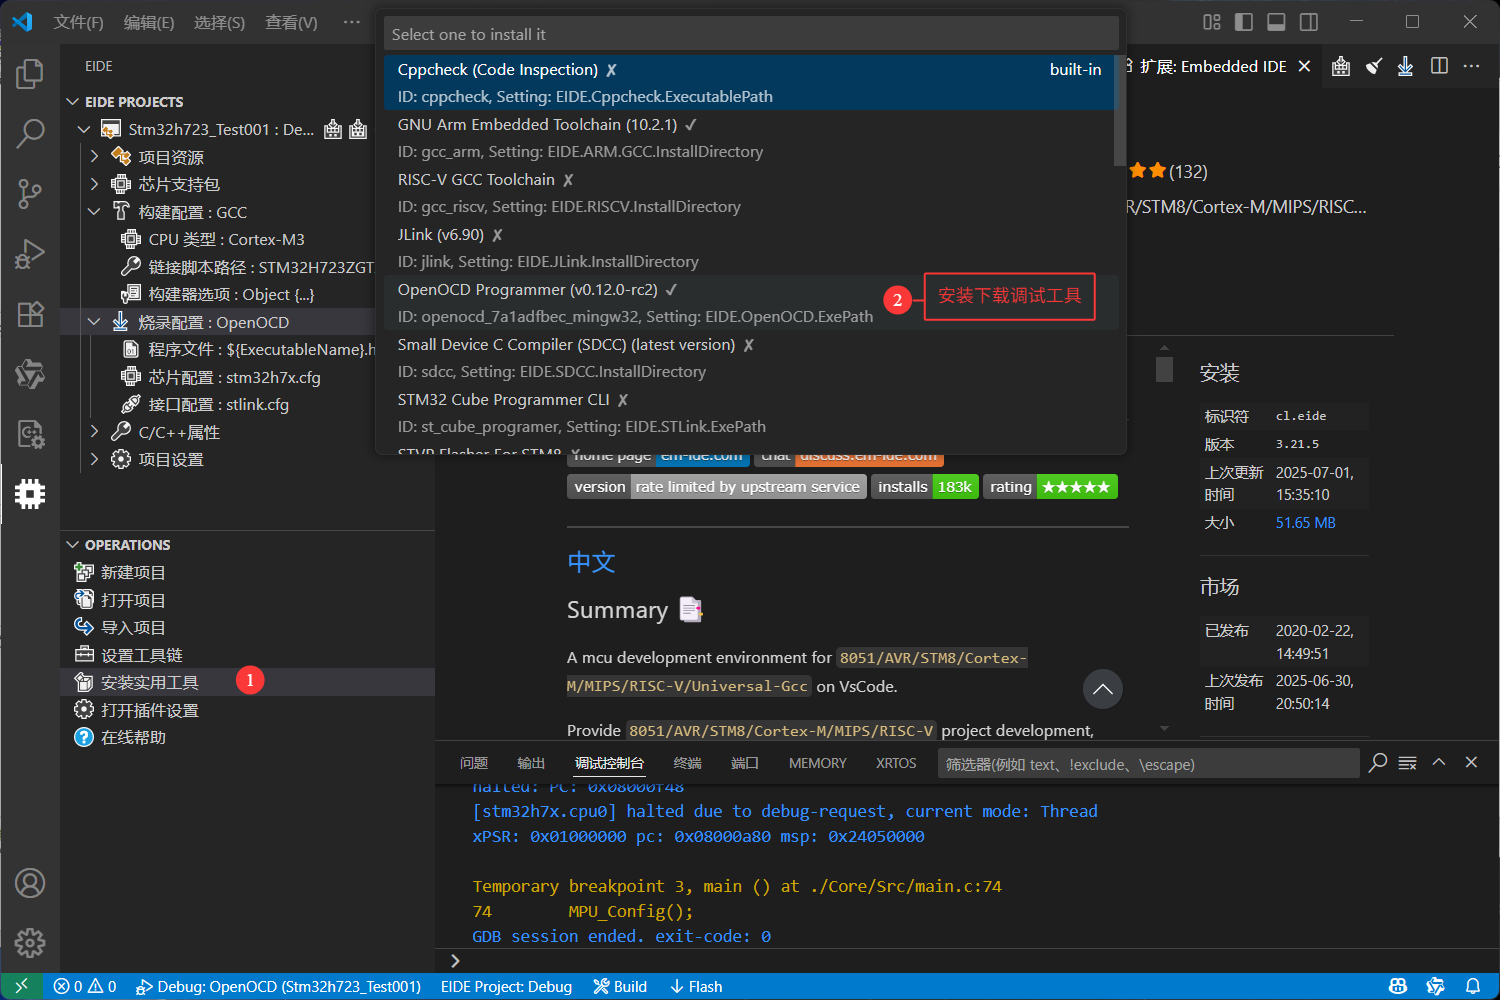Toggle the bottom Panel visibility control
The height and width of the screenshot is (1000, 1500).
point(1276,21)
